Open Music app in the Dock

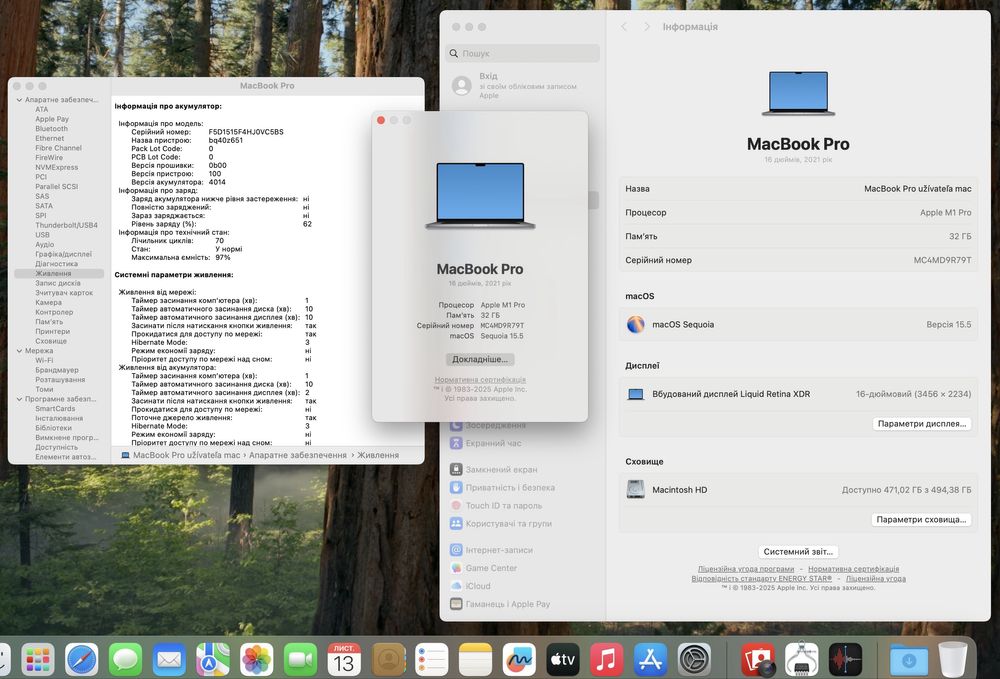point(607,659)
